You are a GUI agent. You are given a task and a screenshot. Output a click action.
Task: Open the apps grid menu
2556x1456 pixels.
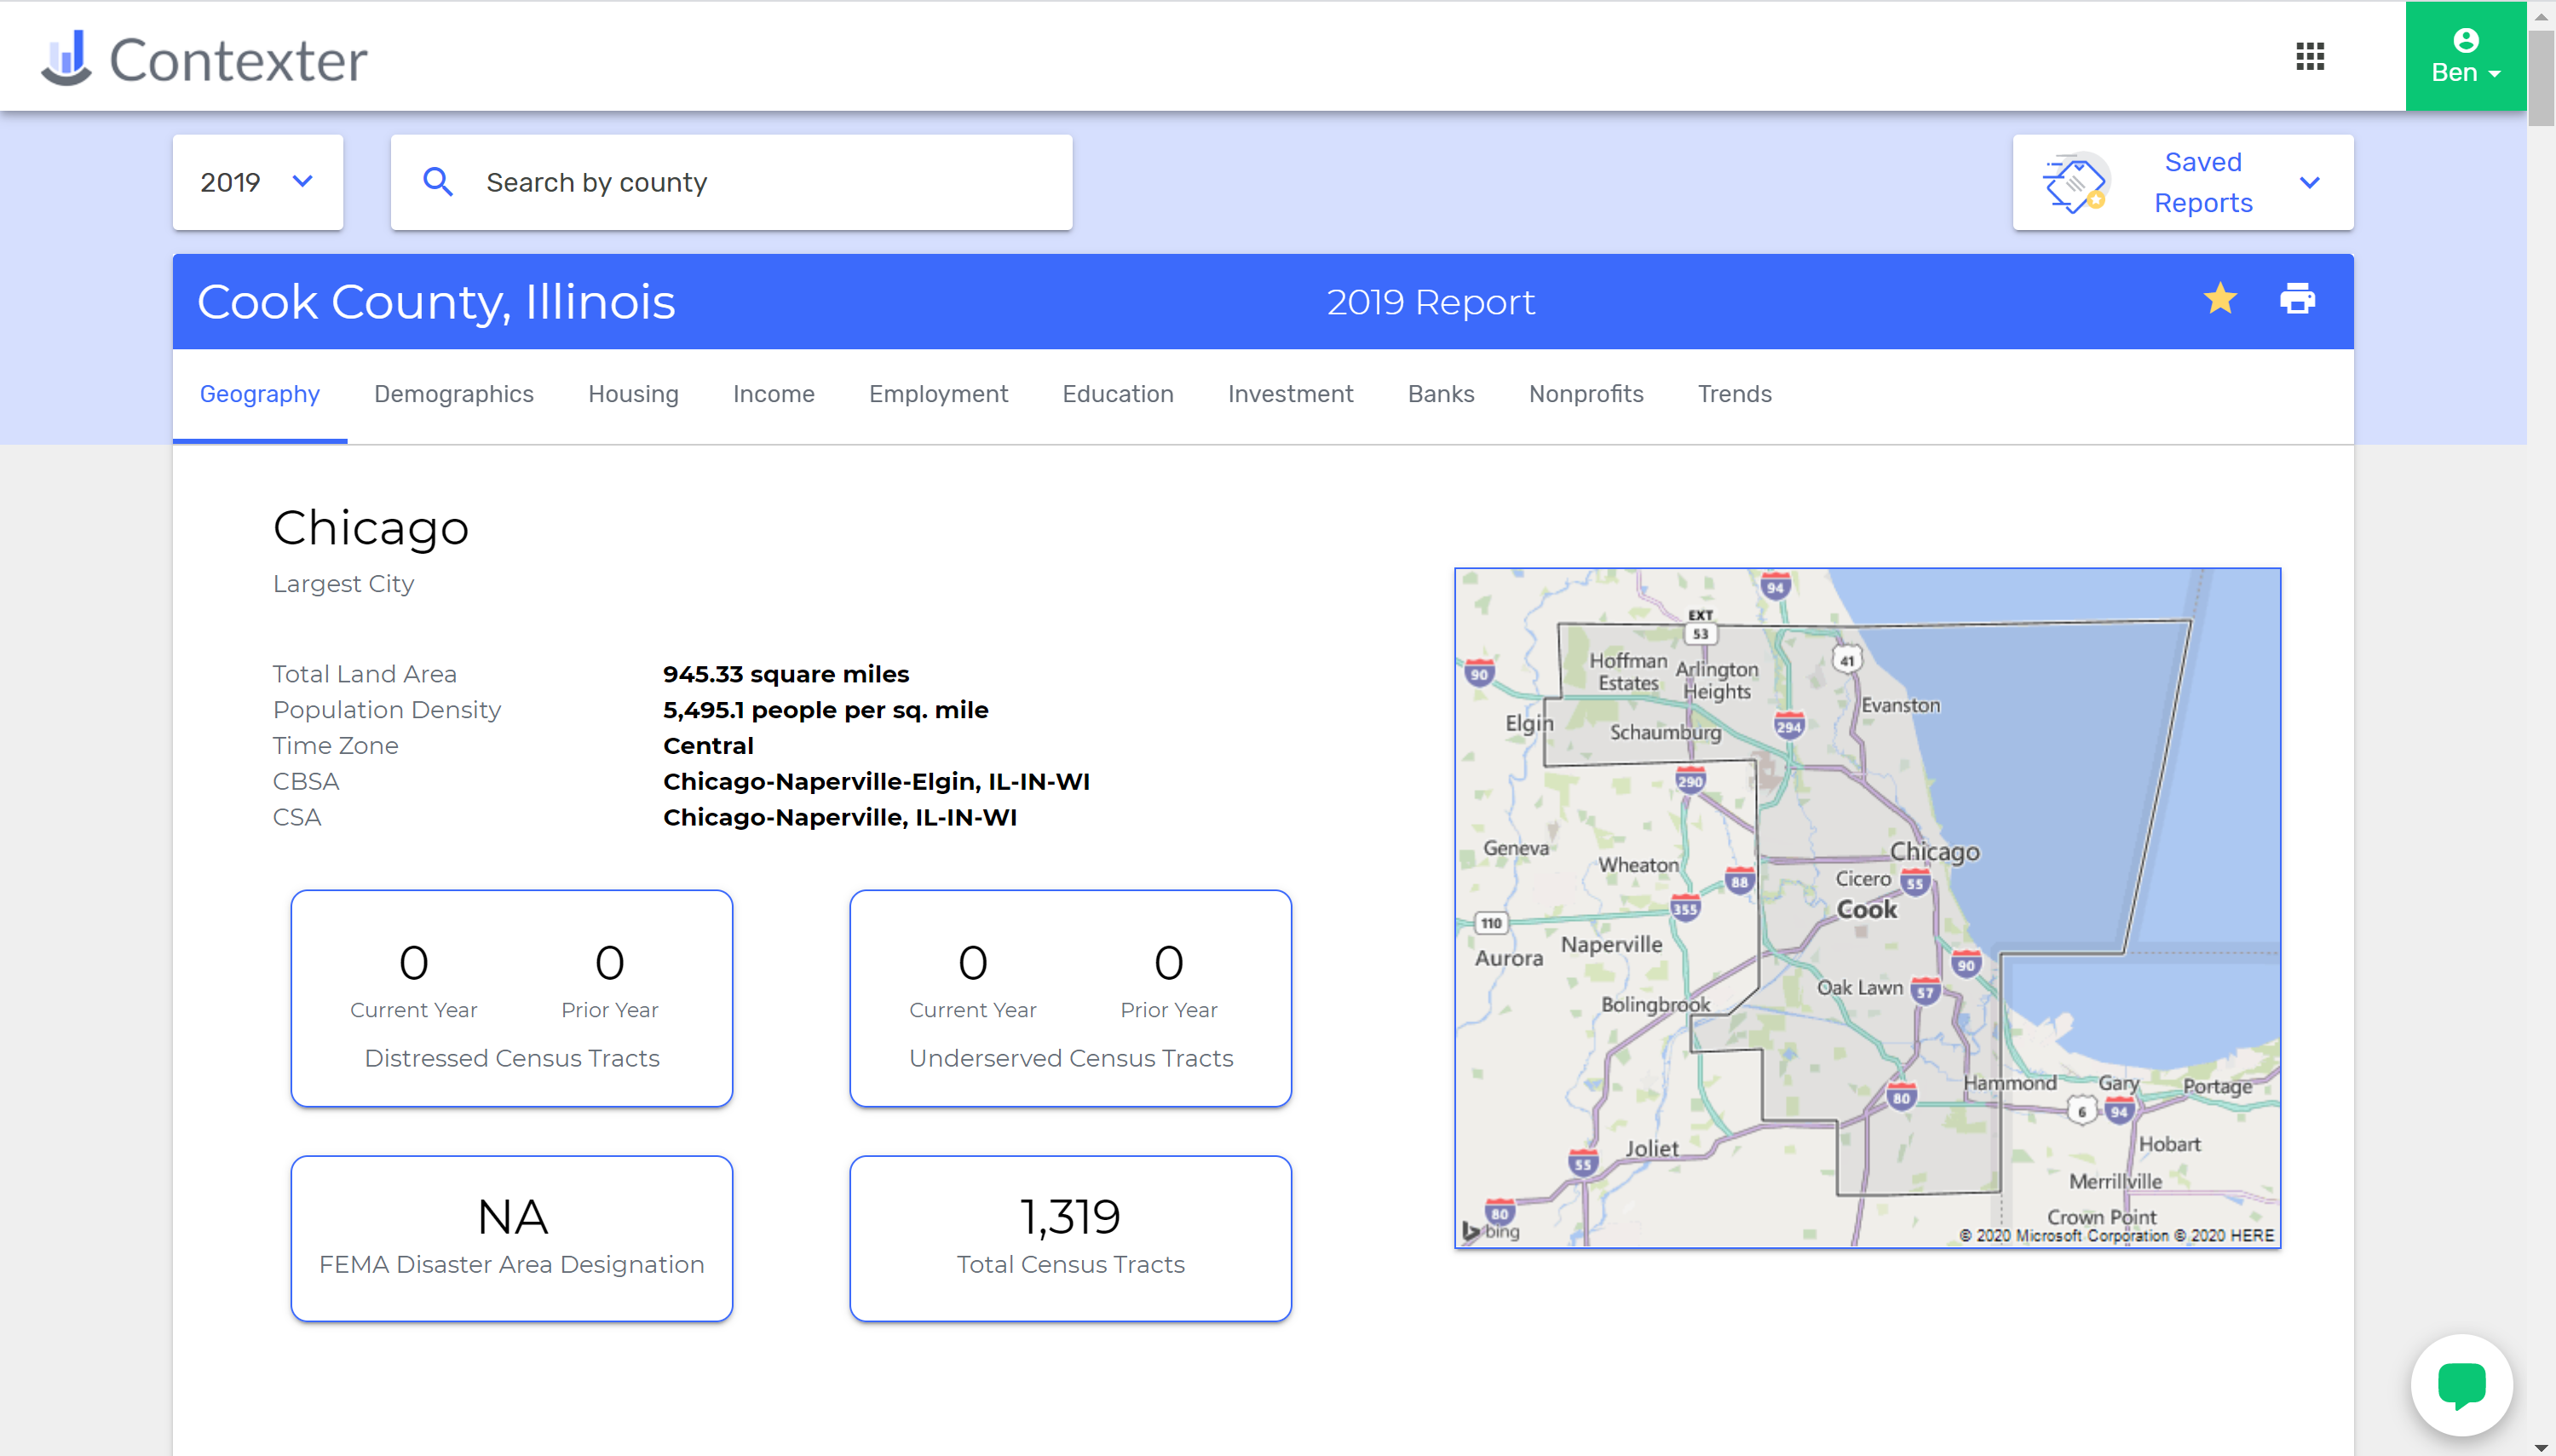[2309, 56]
